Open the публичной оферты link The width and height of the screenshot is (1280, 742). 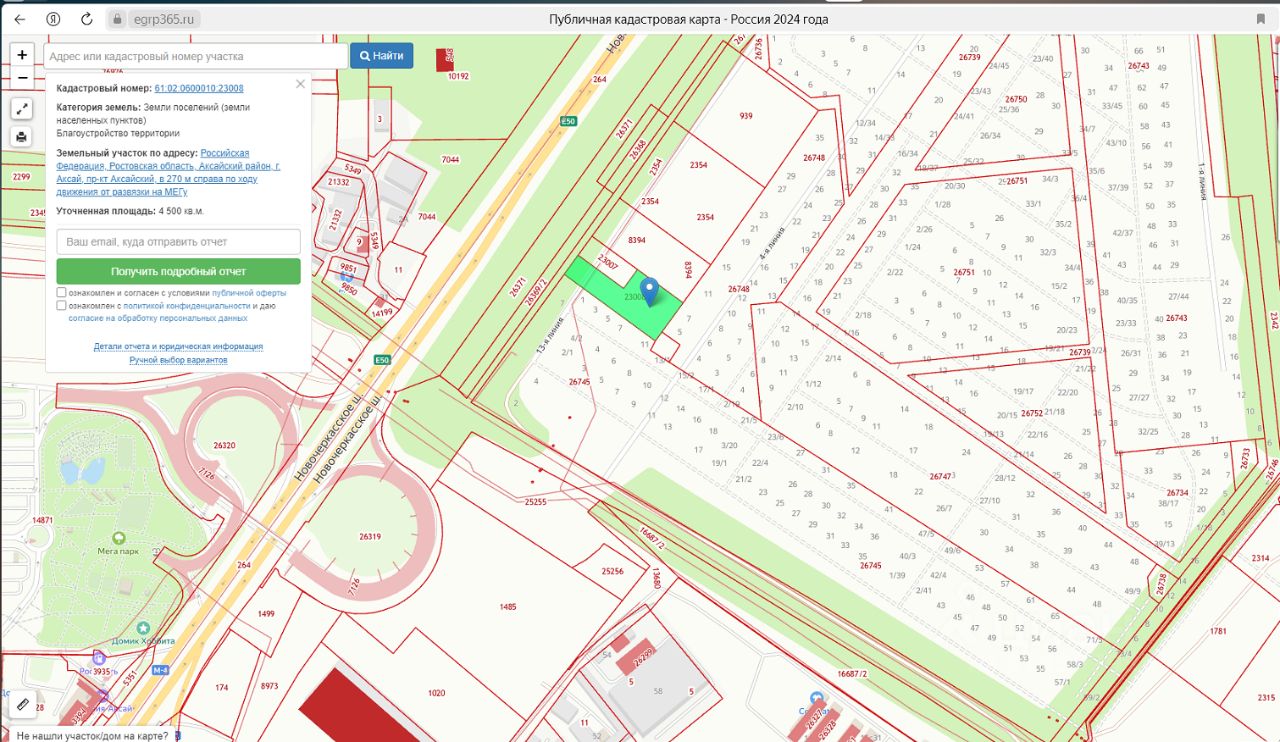[x=249, y=293]
